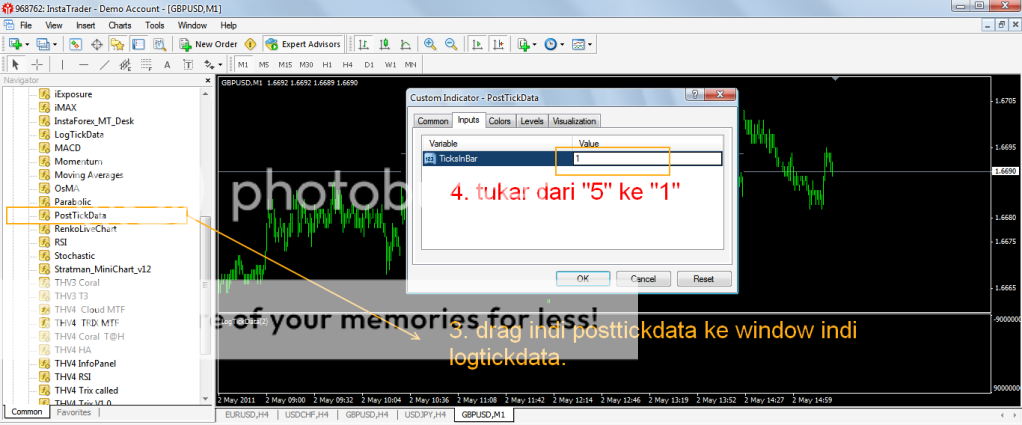Open the Charts menu
1022x425 pixels.
pos(118,24)
